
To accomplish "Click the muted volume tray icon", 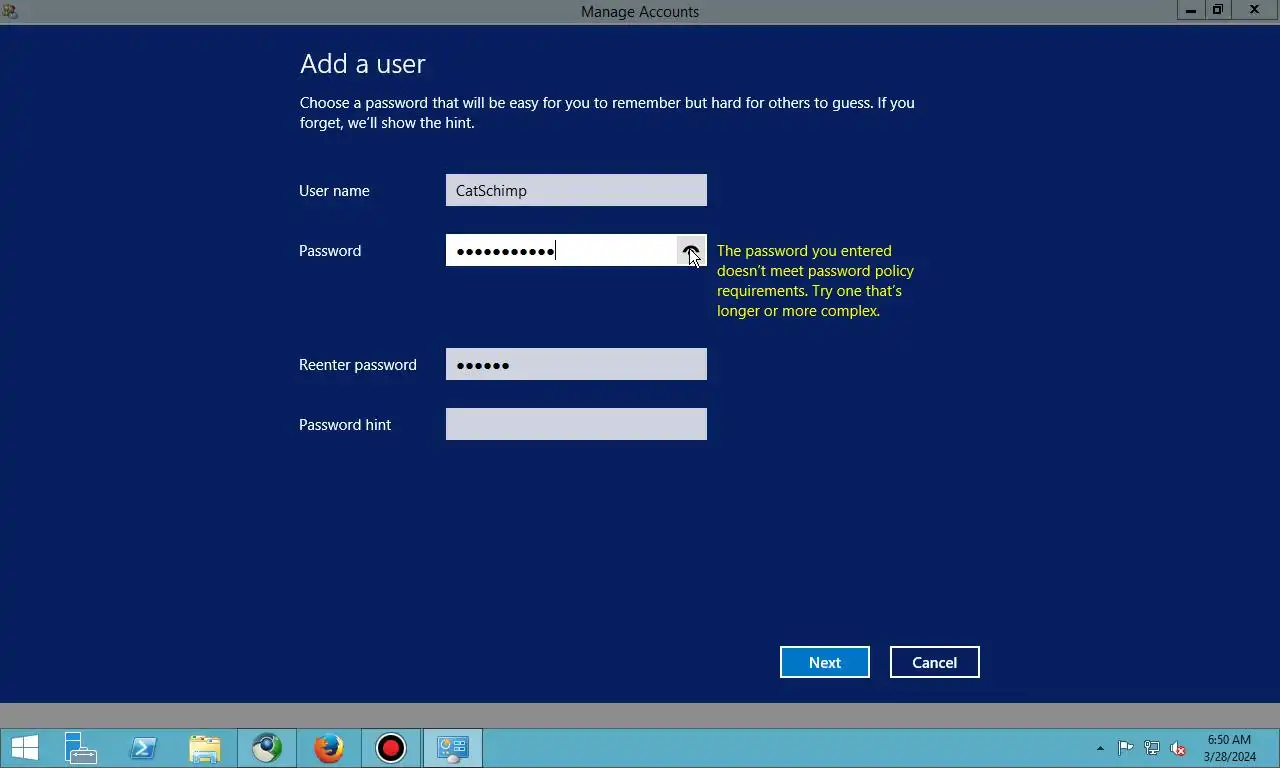I will (x=1178, y=748).
